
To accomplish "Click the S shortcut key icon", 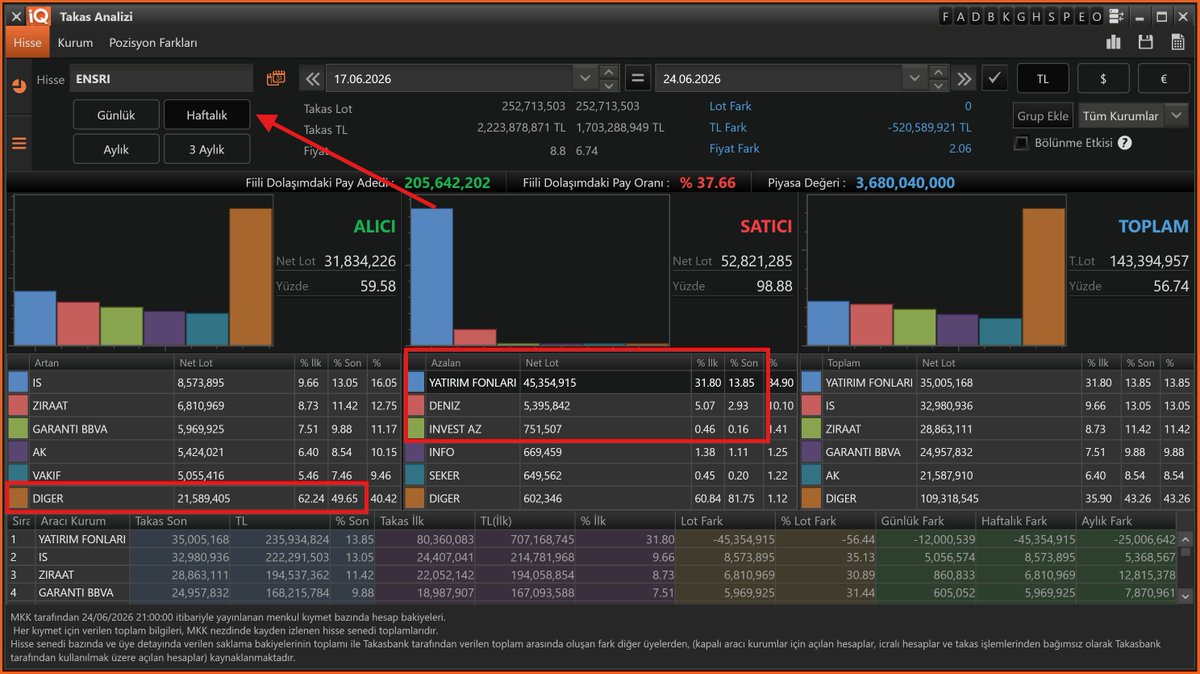I will coord(1051,17).
